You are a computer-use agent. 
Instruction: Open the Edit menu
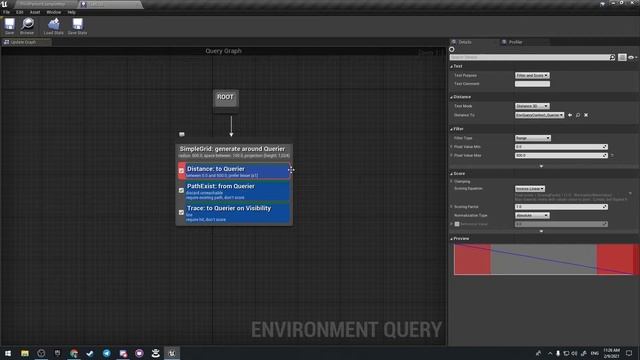click(20, 12)
